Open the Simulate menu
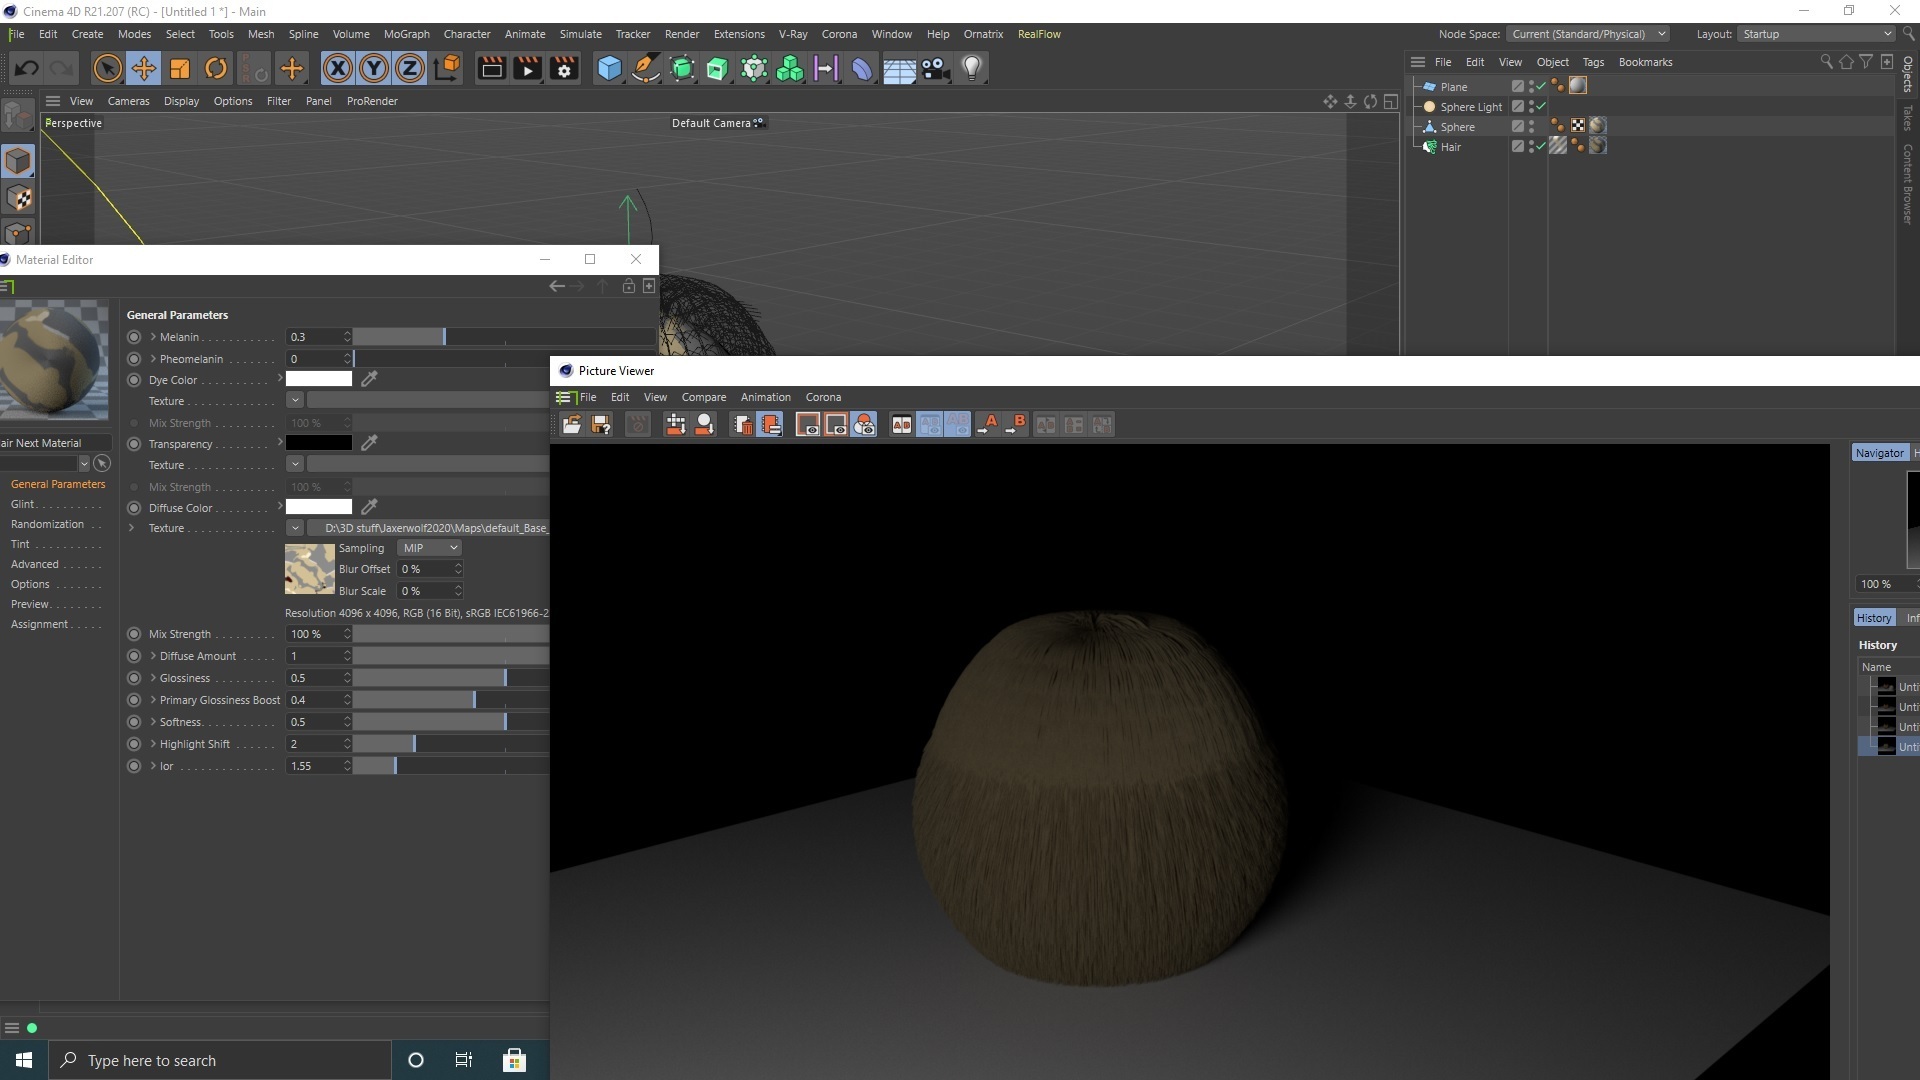 tap(580, 34)
